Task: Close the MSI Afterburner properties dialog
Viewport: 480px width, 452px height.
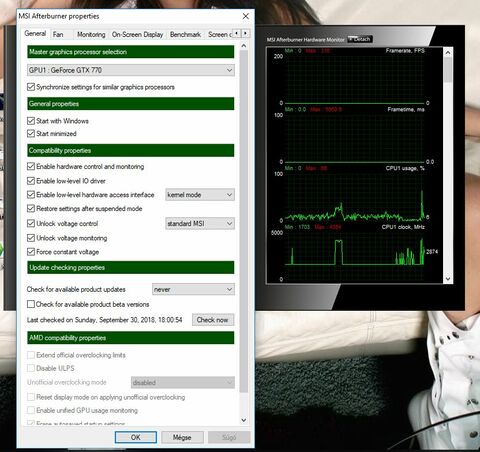Action: [x=246, y=16]
